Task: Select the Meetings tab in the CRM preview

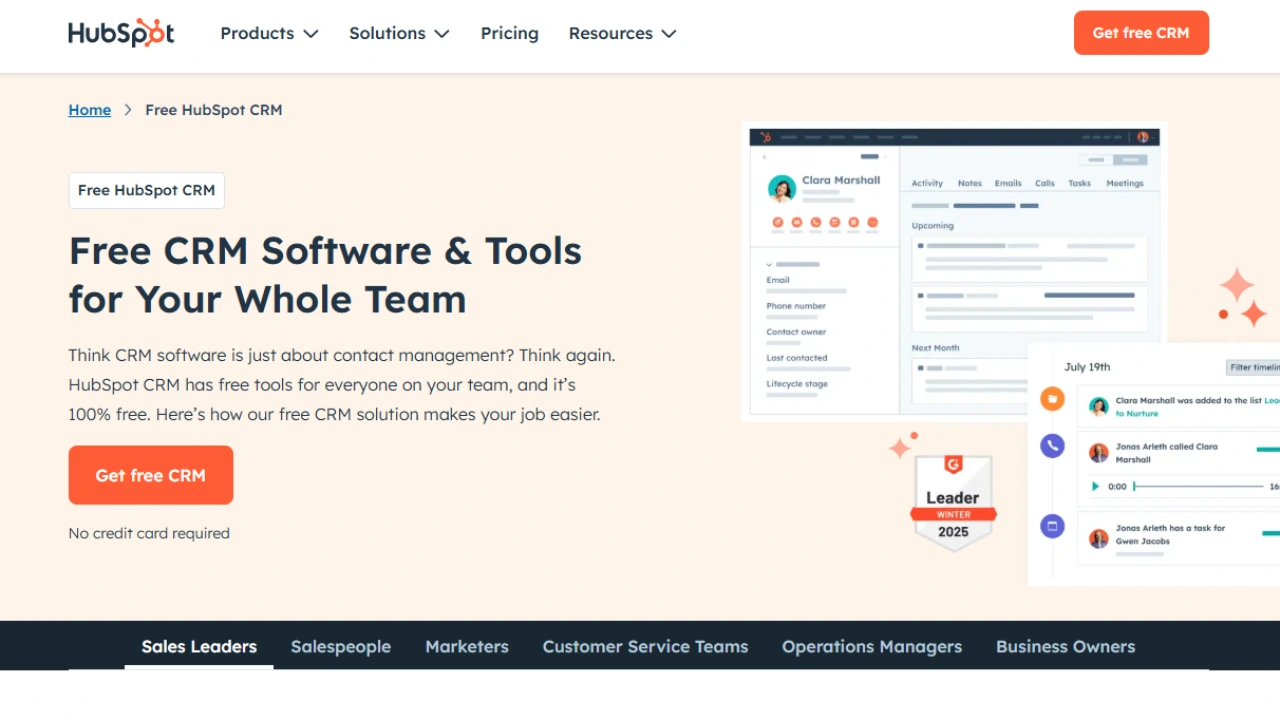Action: click(1125, 183)
